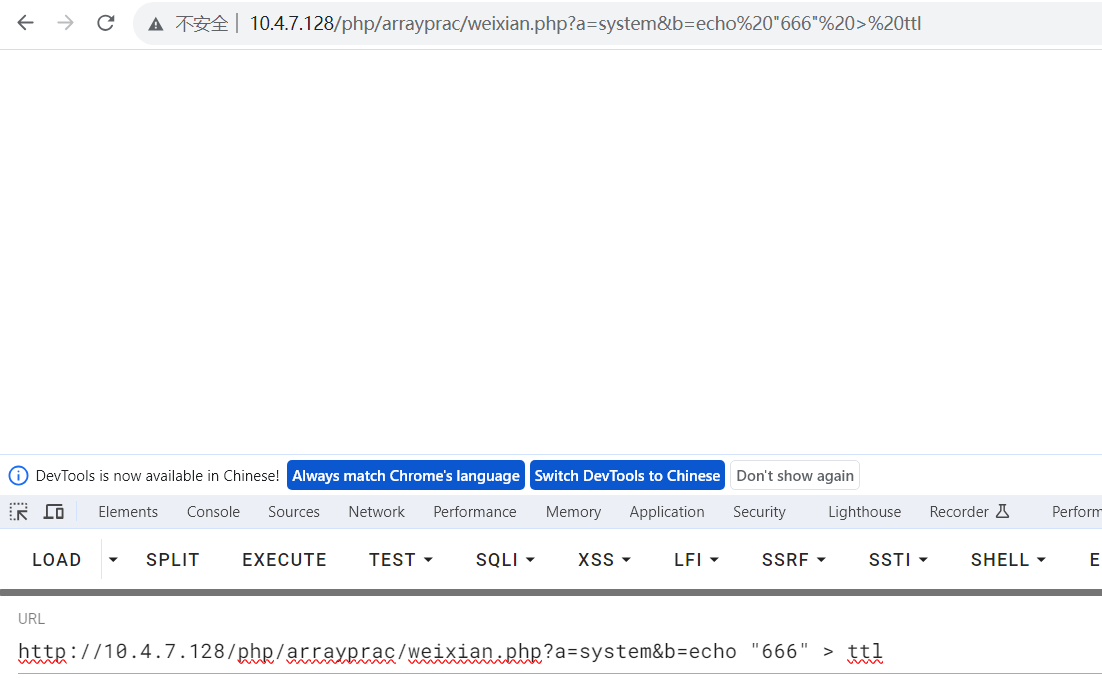The image size is (1102, 694).
Task: Open the SHELL dropdown menu
Action: click(x=1009, y=560)
